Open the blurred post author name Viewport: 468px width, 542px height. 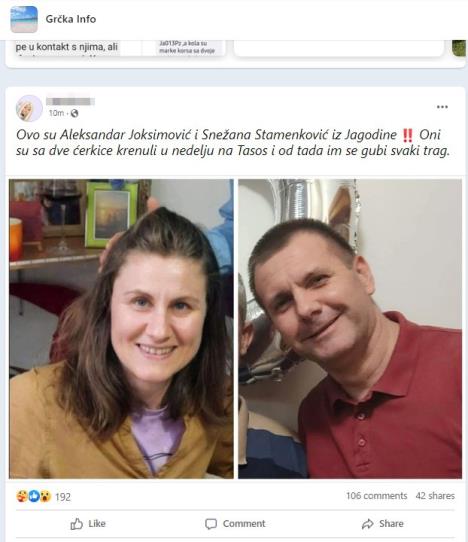71,101
